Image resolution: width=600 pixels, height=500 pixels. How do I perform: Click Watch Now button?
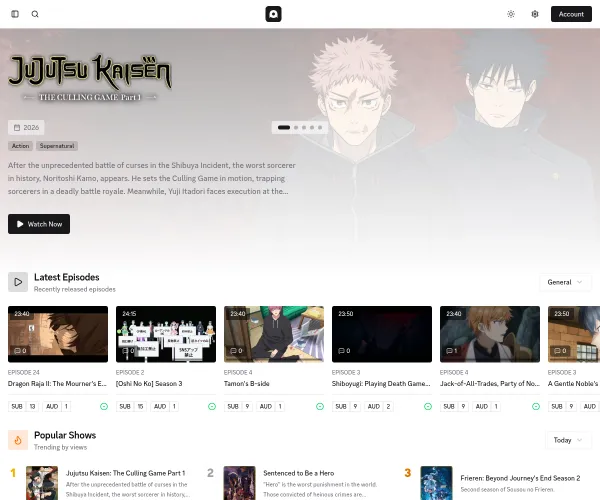(x=39, y=224)
